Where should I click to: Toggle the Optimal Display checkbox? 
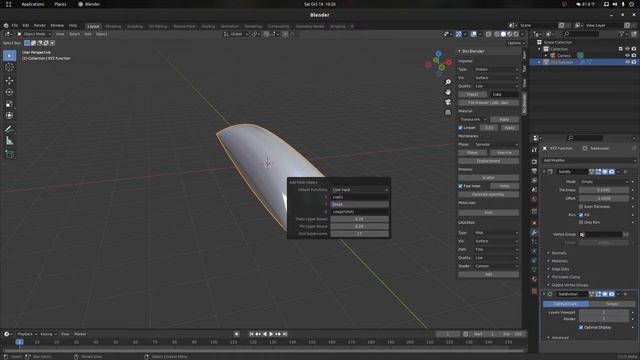point(581,327)
